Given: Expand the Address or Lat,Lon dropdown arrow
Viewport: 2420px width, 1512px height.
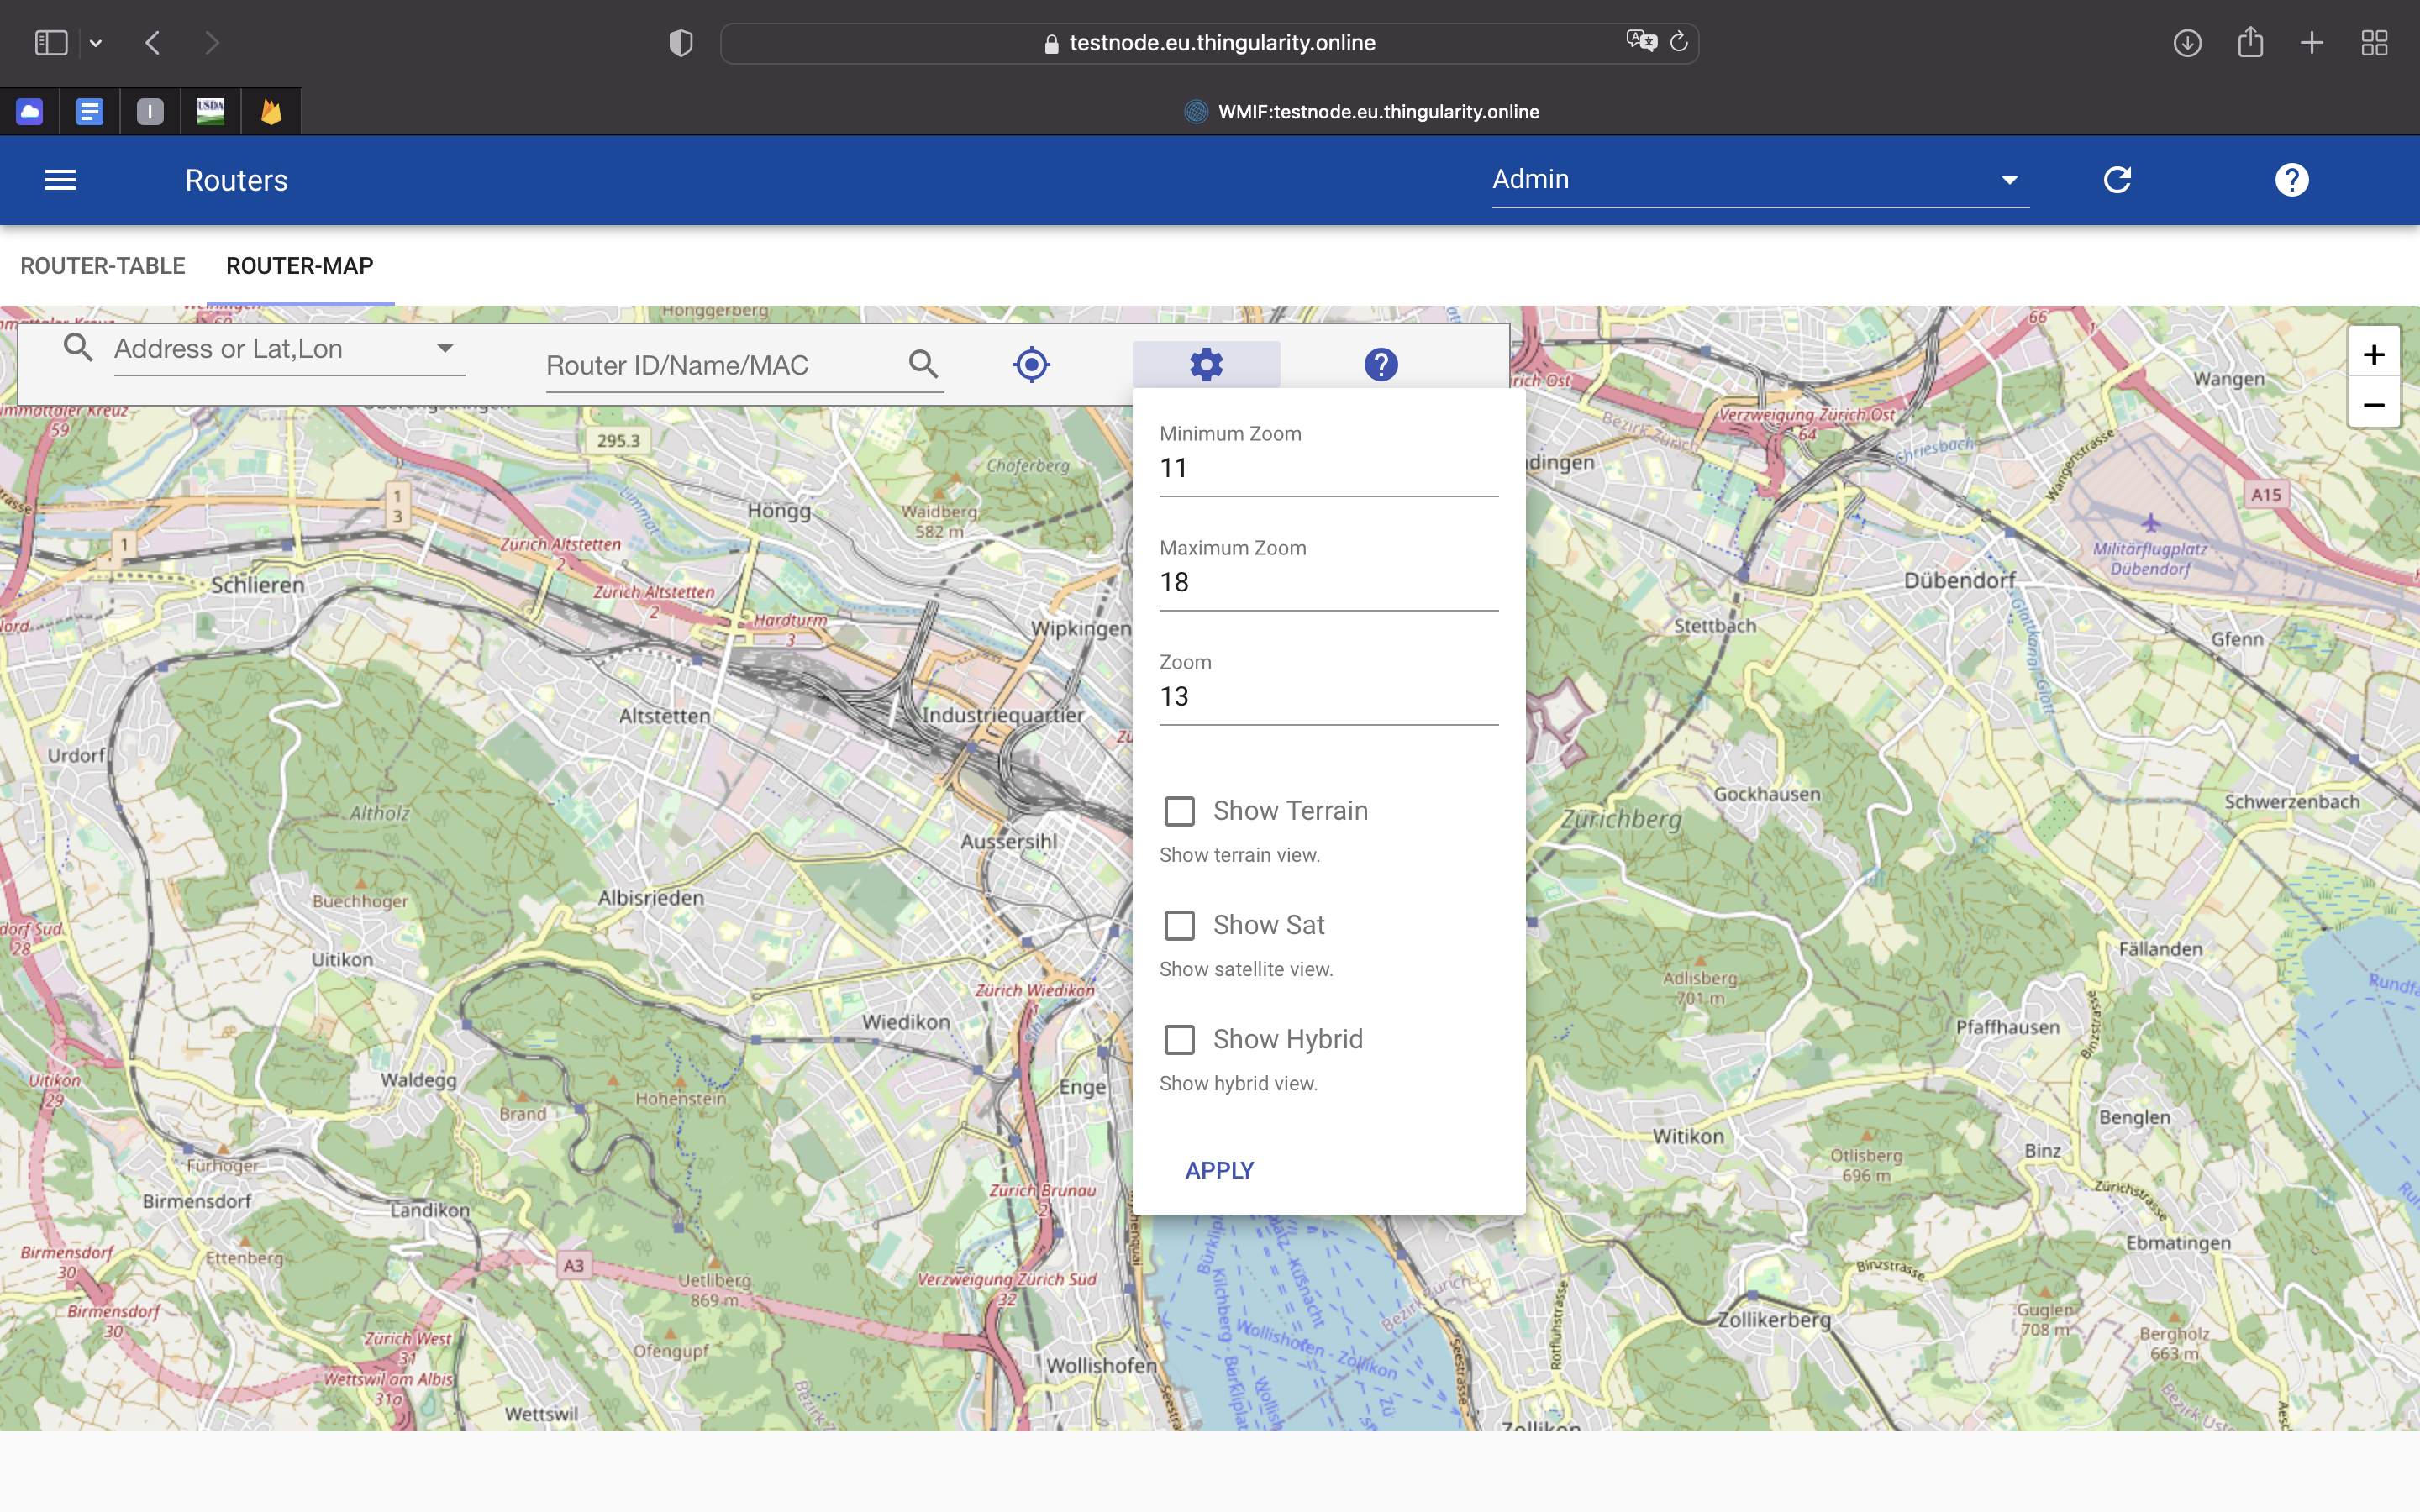Looking at the screenshot, I should [x=445, y=348].
